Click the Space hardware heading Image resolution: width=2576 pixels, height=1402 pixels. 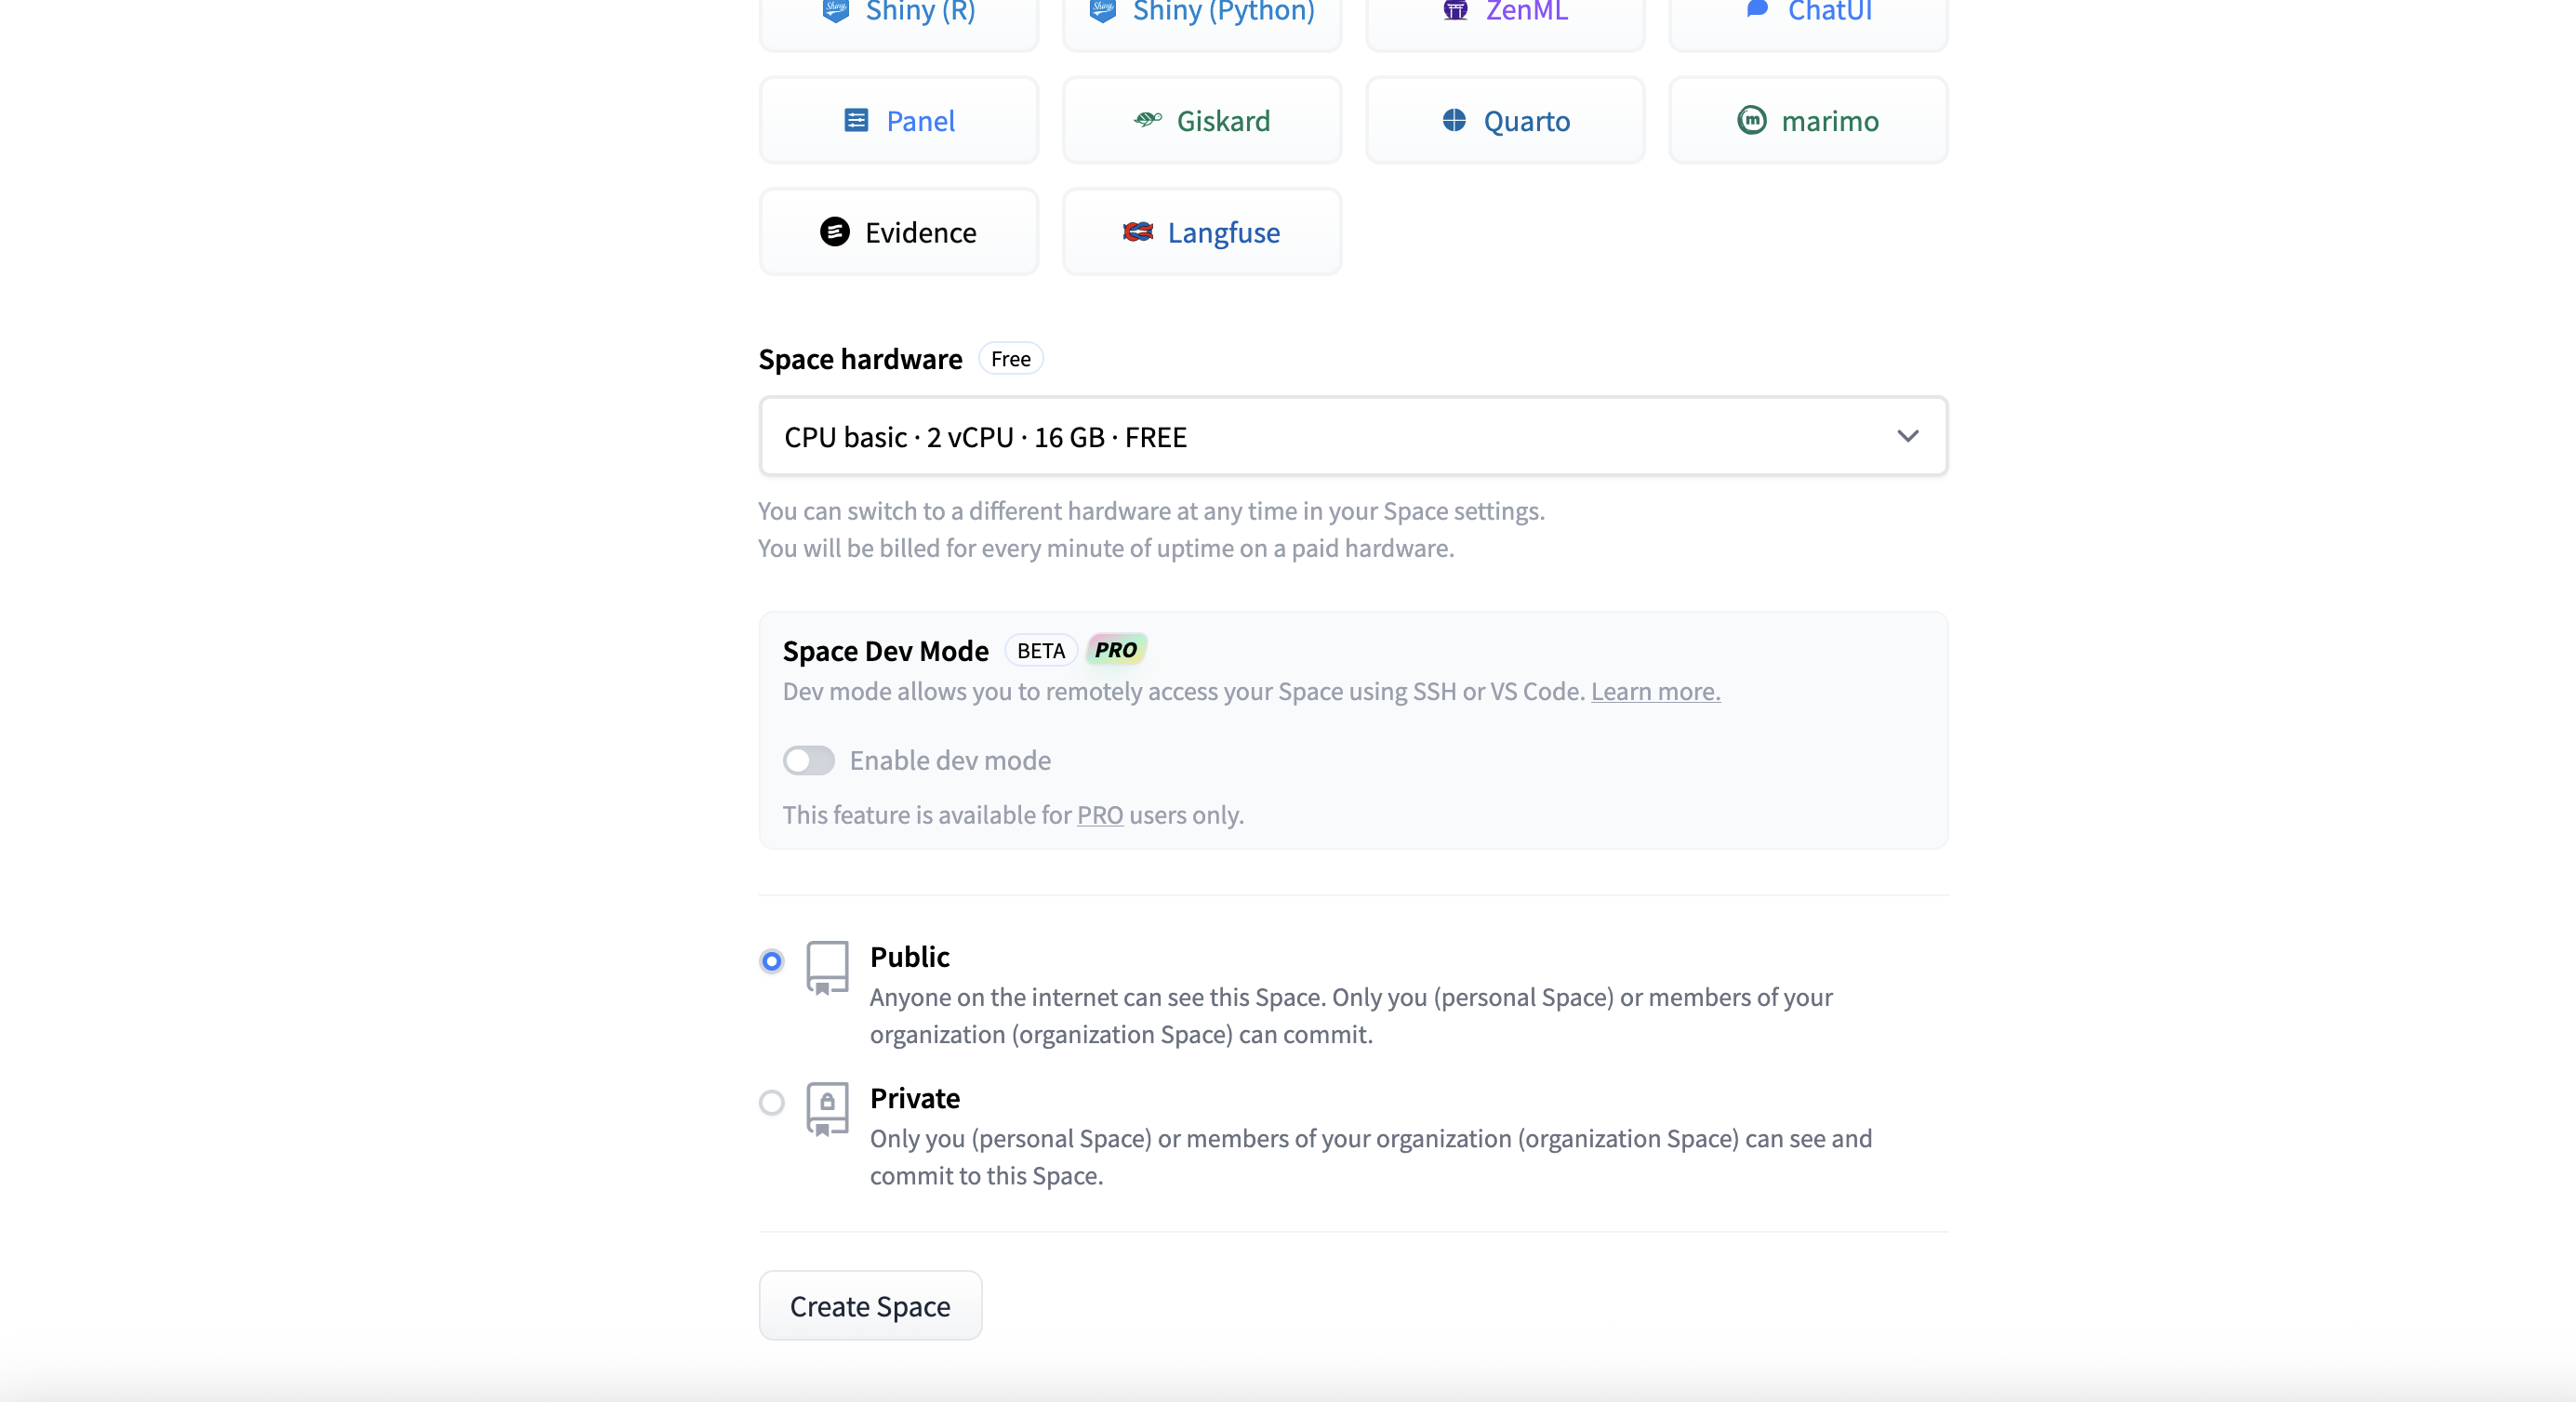point(860,359)
